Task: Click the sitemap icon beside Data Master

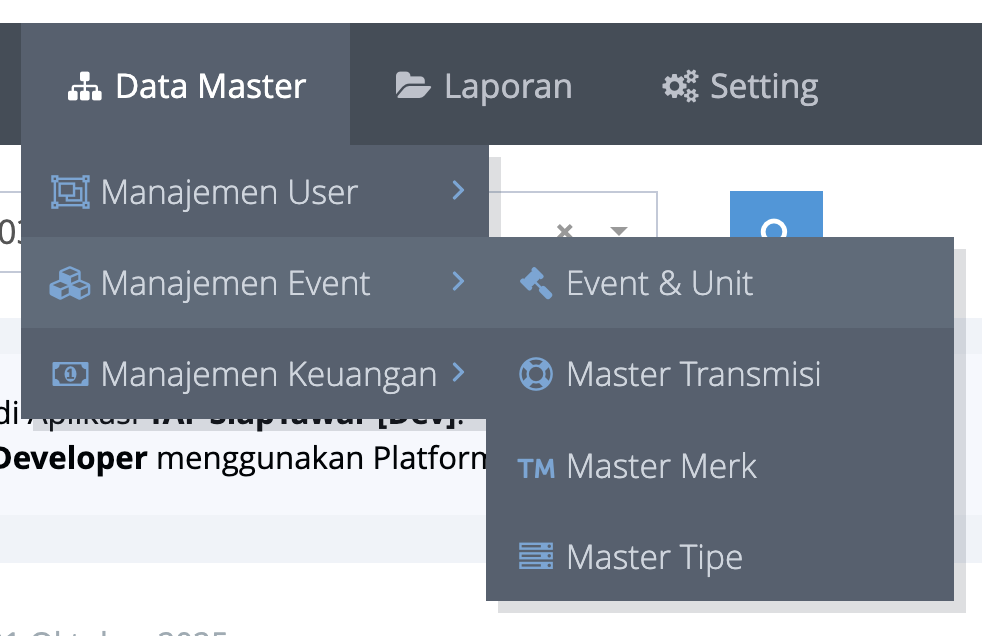Action: [x=85, y=88]
